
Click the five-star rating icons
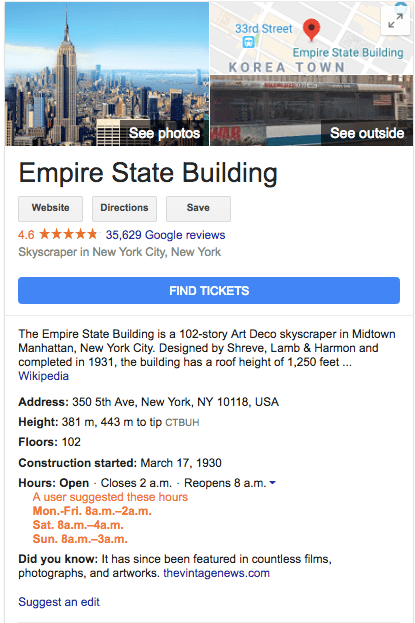click(68, 234)
